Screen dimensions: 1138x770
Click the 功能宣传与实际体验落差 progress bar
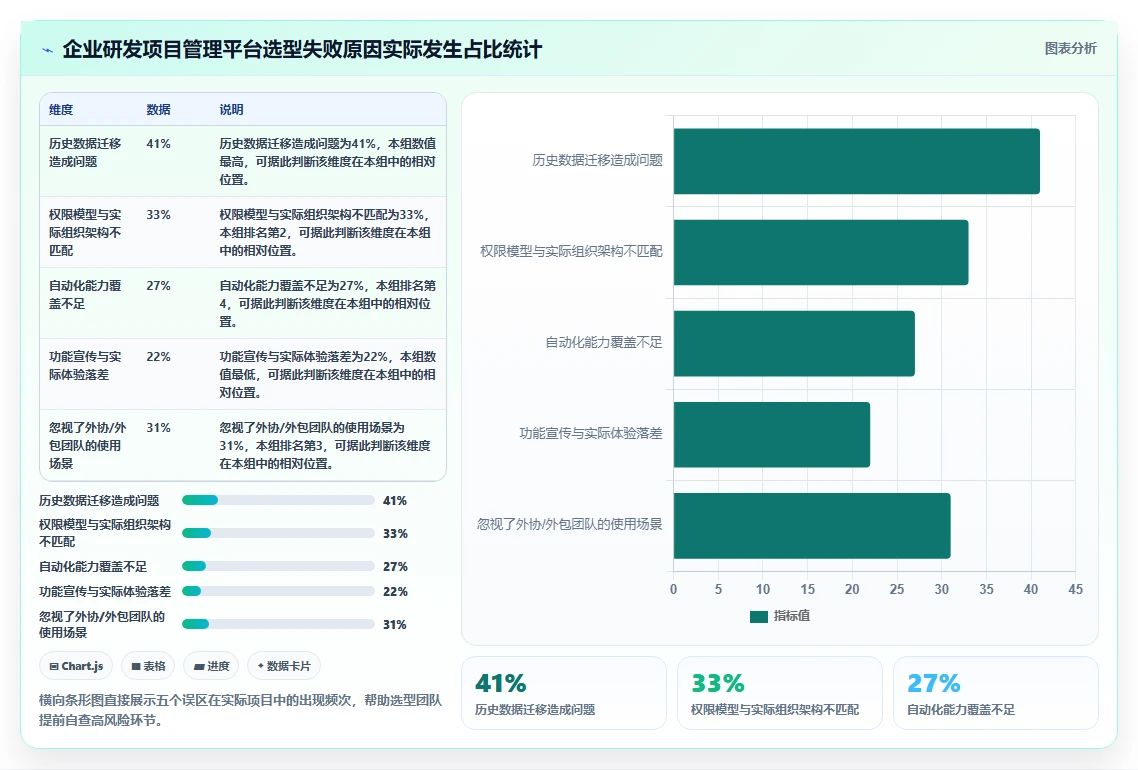coord(278,591)
